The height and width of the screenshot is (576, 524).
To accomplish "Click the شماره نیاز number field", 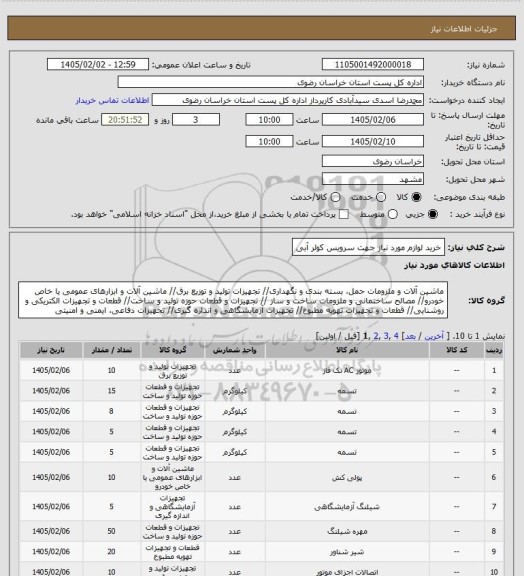I will (373, 64).
